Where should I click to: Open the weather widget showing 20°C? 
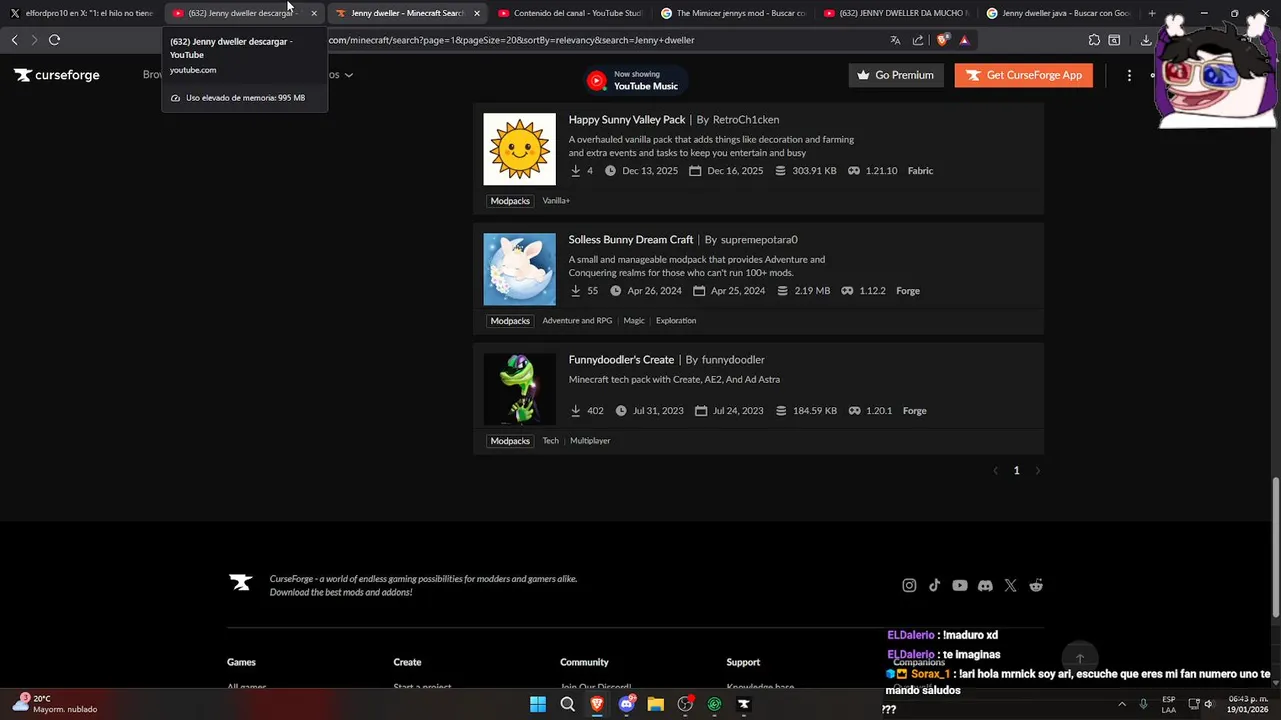click(x=55, y=704)
